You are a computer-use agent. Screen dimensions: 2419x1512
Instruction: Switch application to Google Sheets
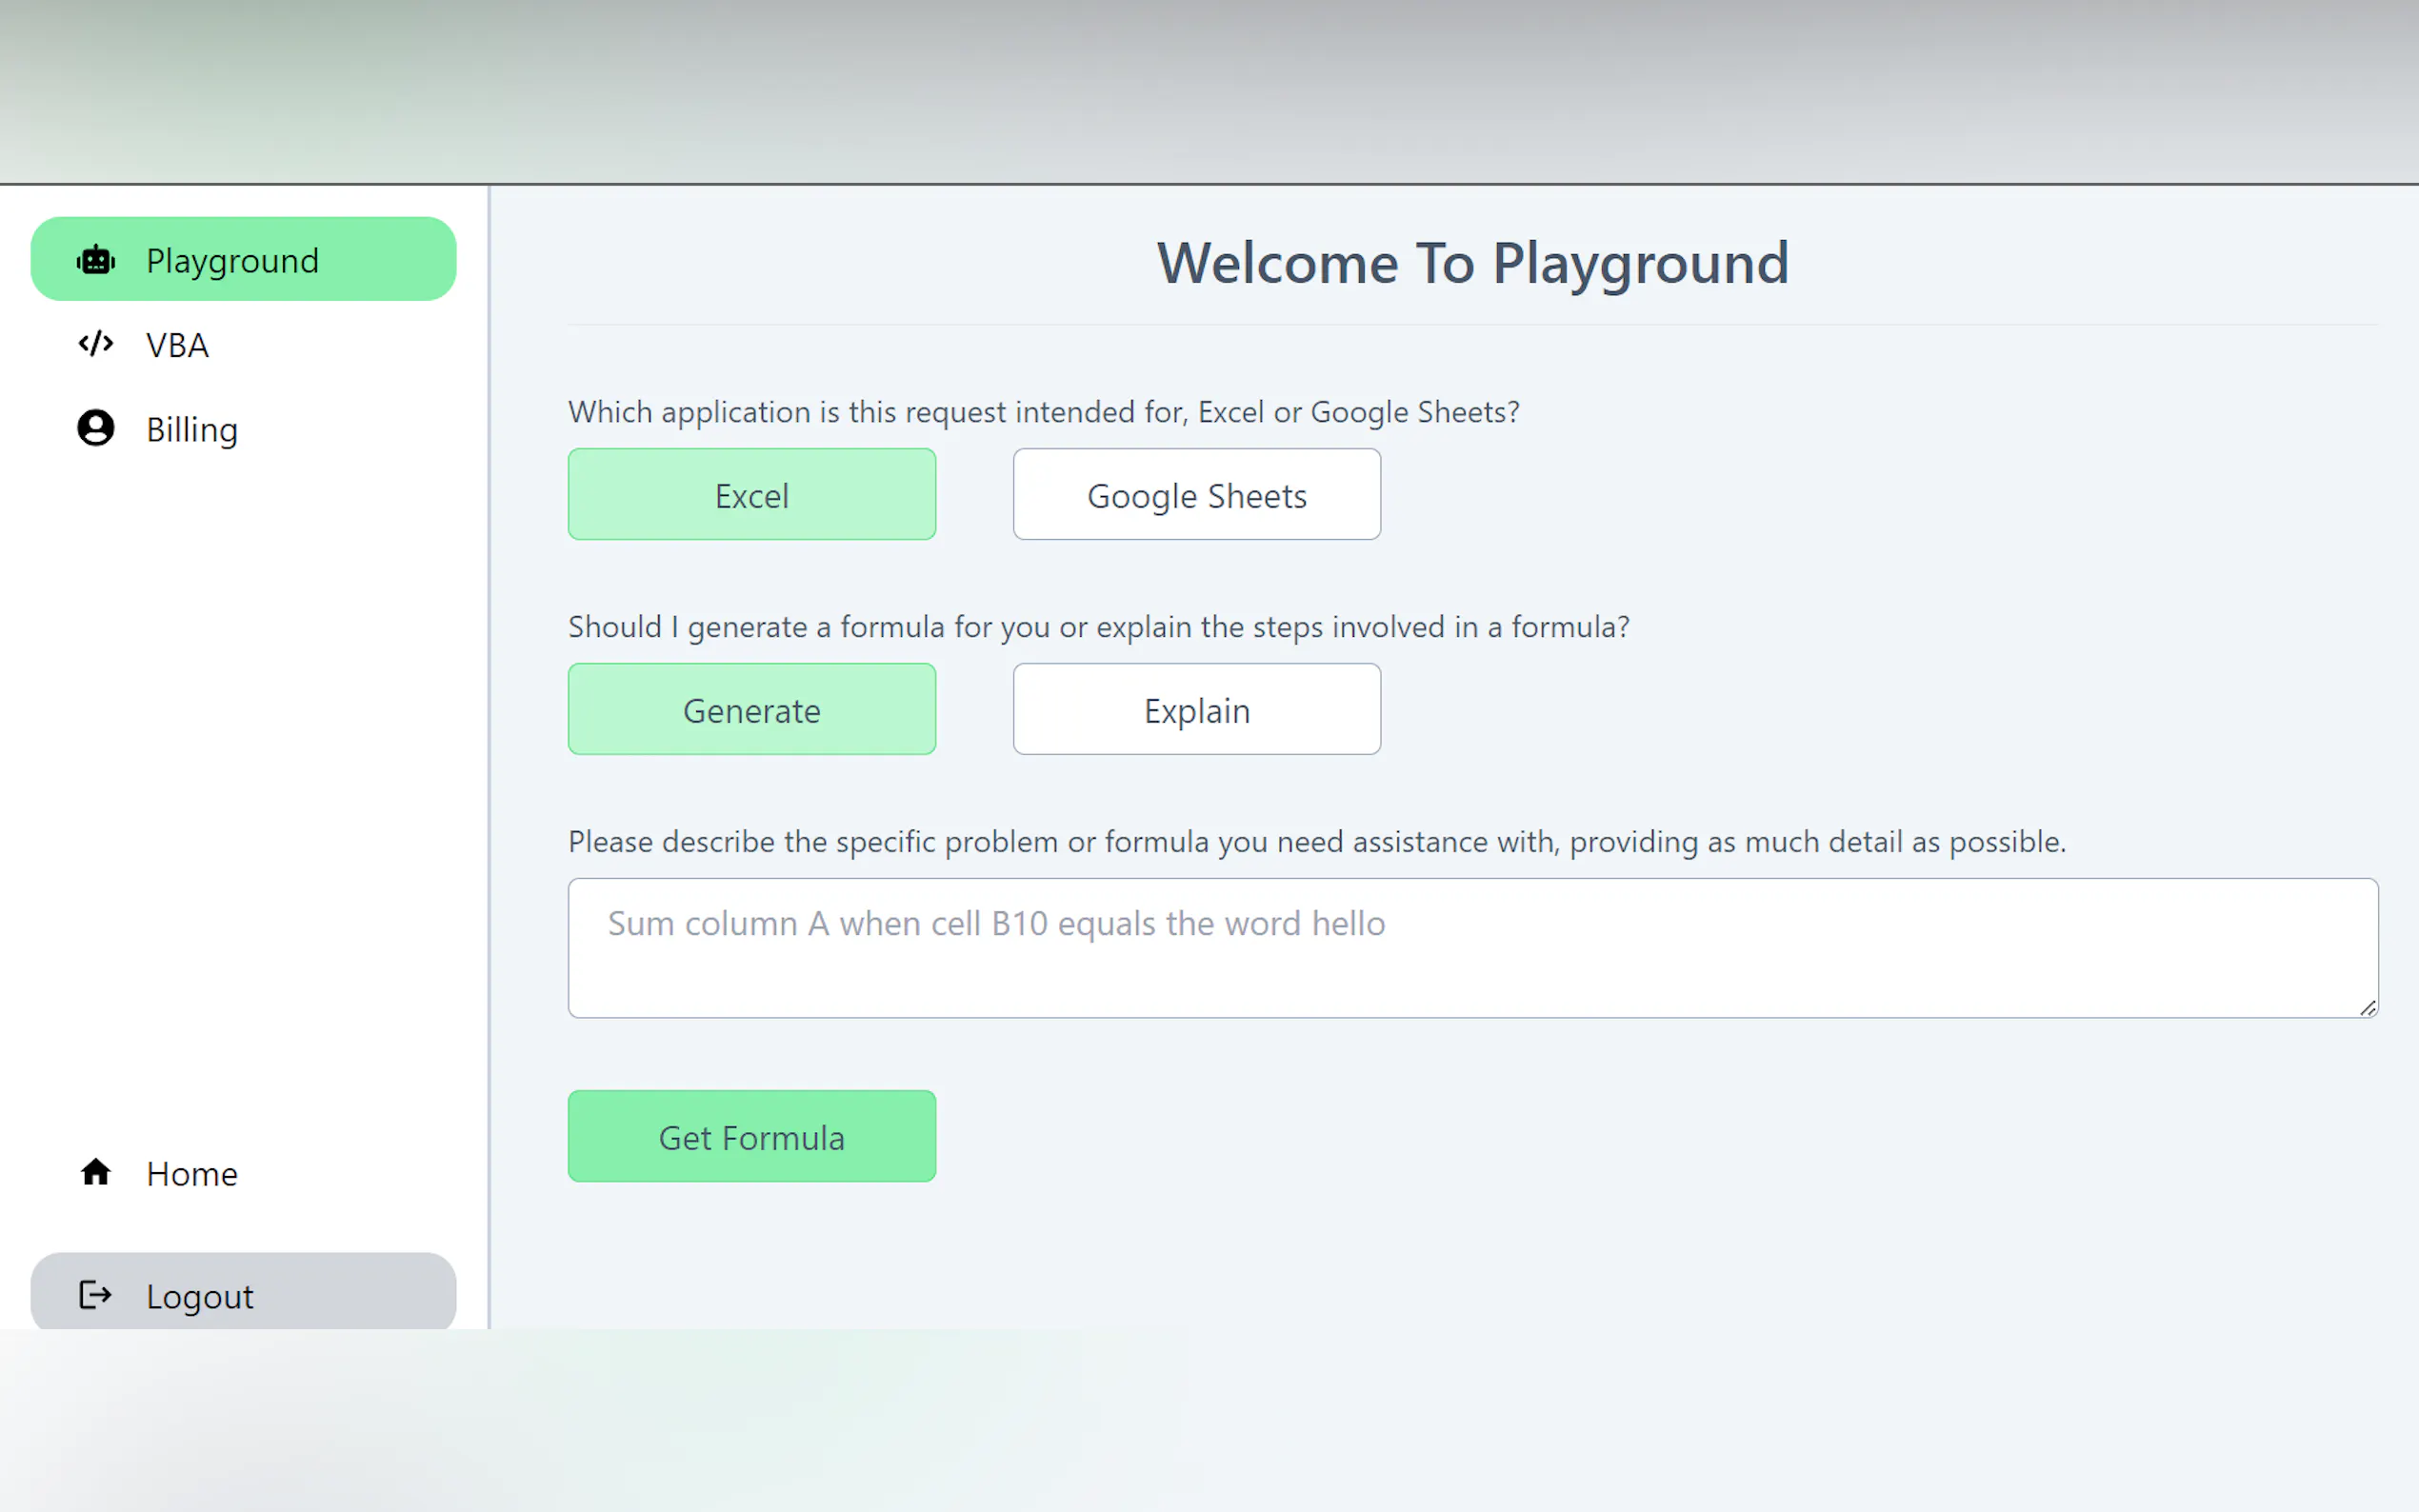(x=1196, y=495)
